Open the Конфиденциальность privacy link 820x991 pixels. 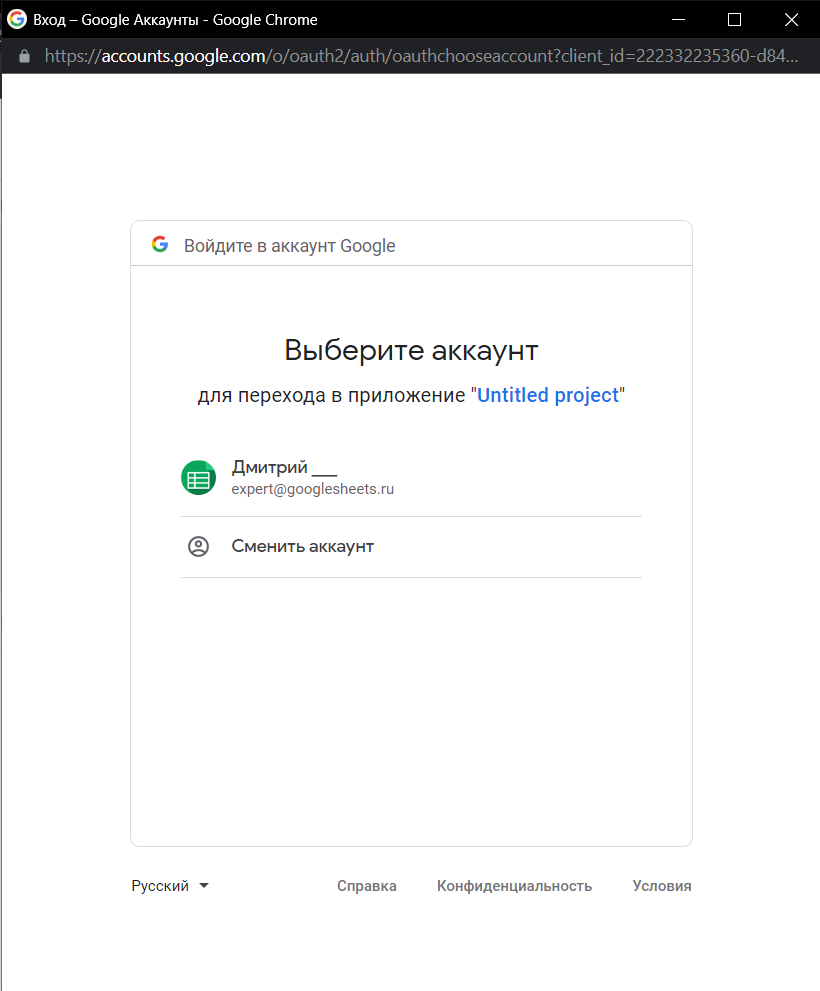point(514,886)
